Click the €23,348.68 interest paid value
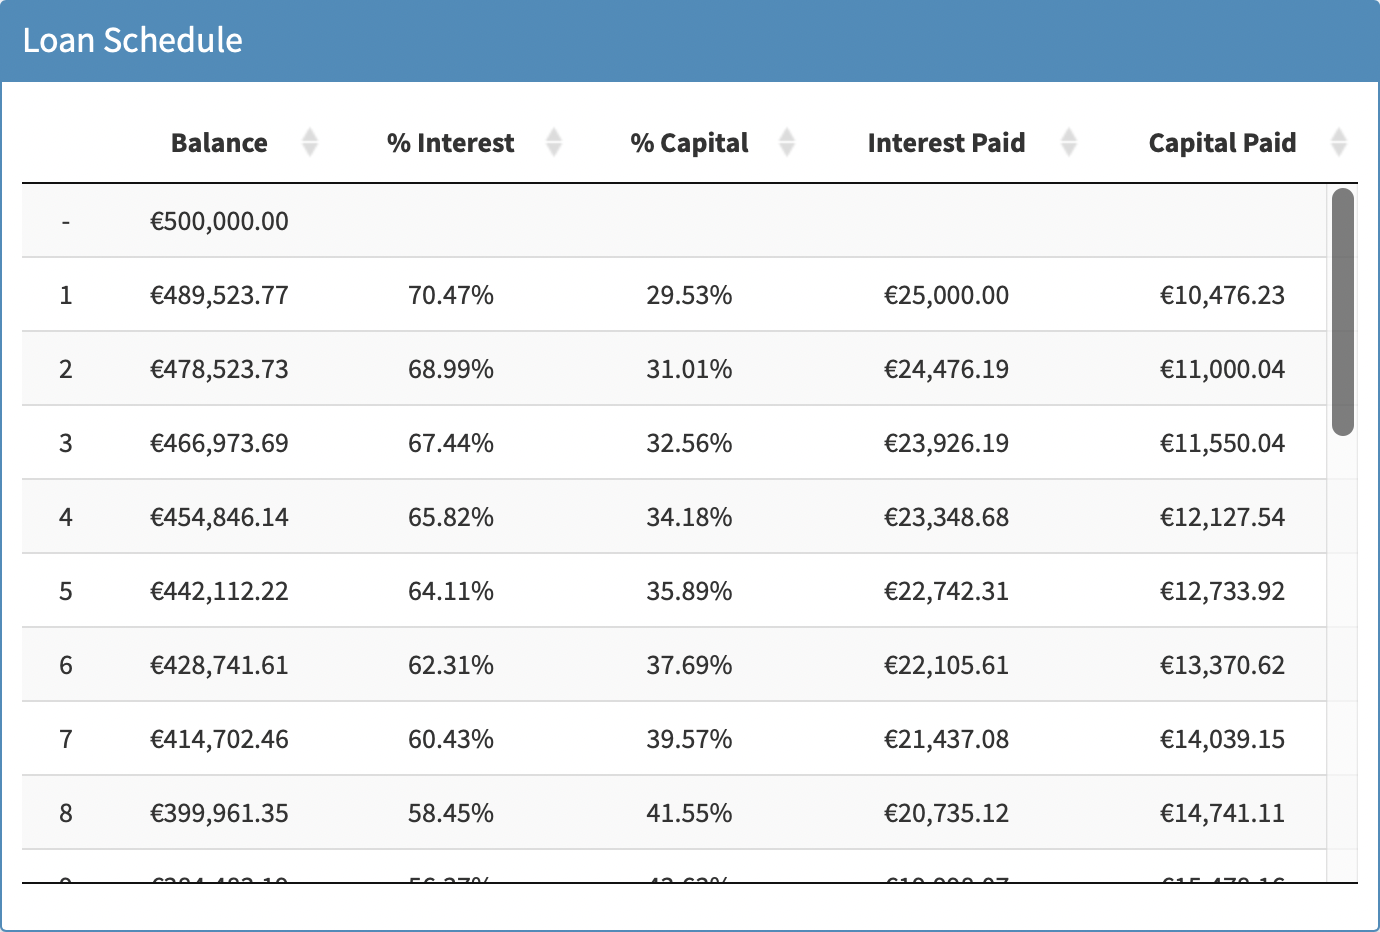 point(946,517)
